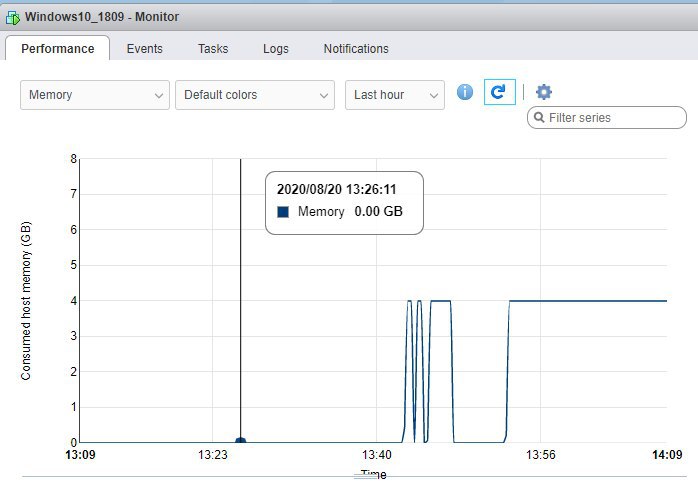Click the tooltip timestamp 2020/08/20 13:26:11
Viewport: 698px width, 487px height.
337,189
